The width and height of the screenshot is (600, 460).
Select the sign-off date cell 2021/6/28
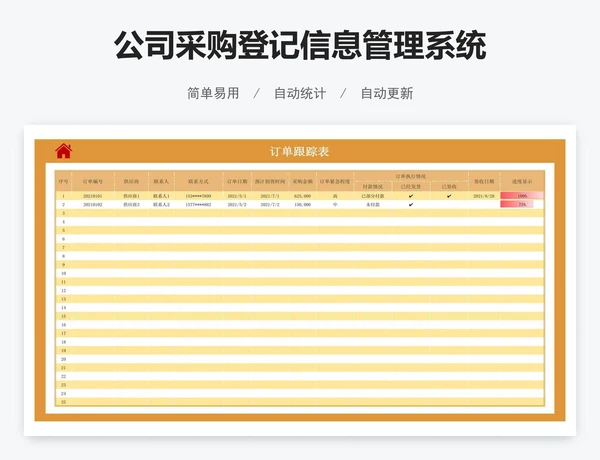(484, 196)
